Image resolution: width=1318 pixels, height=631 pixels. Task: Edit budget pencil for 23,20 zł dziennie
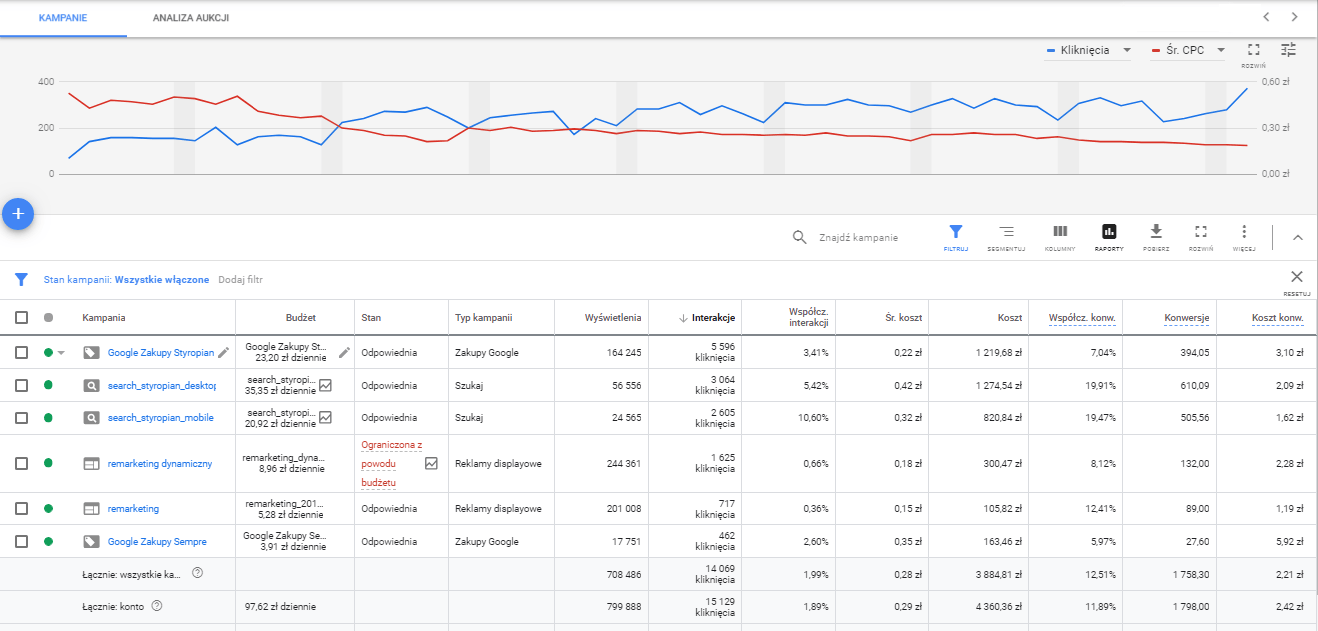coord(344,352)
